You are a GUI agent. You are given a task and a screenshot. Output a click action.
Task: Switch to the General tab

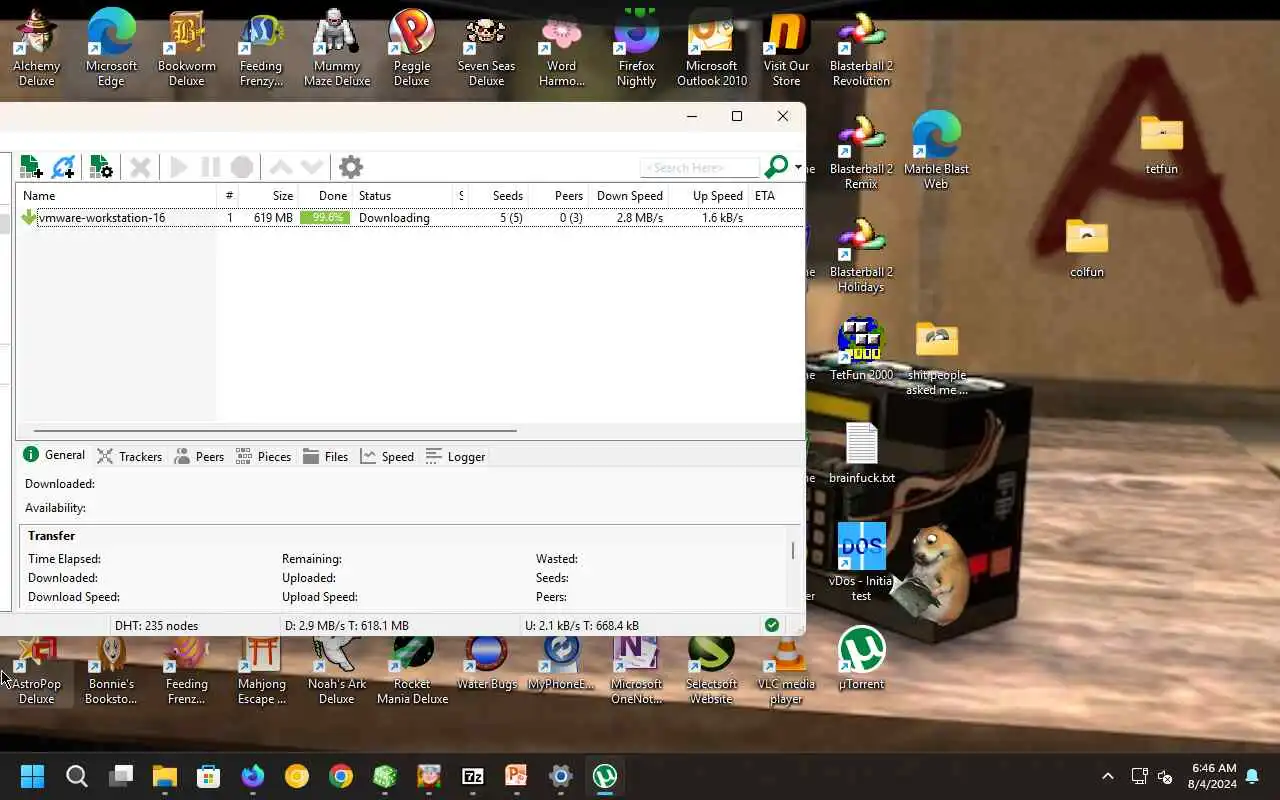pyautogui.click(x=54, y=455)
